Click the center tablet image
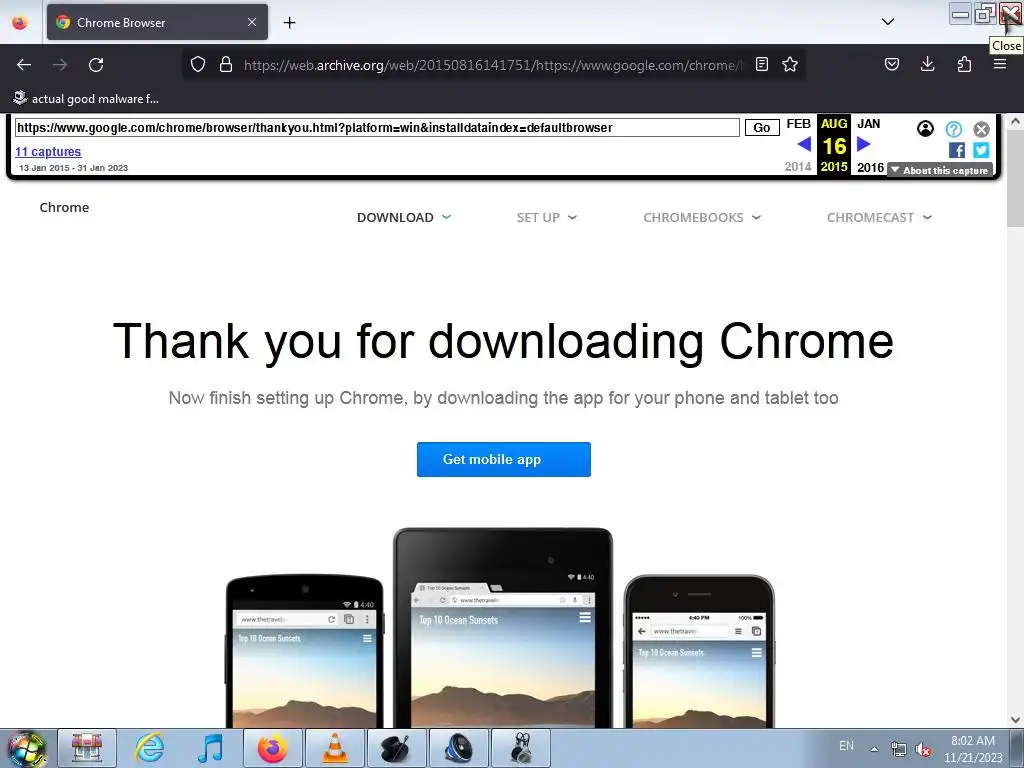 pos(503,628)
